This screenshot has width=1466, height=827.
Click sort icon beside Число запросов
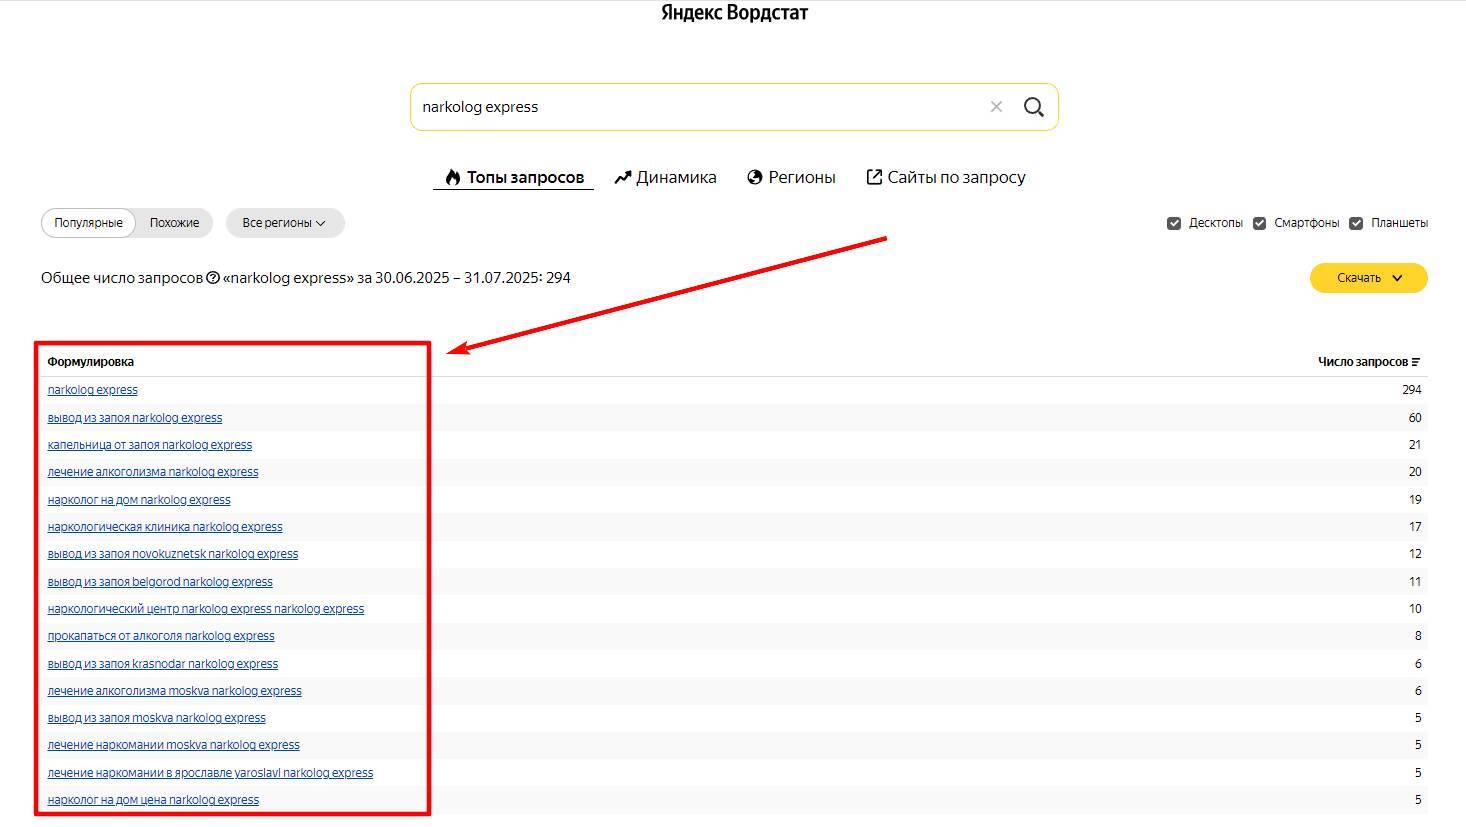click(x=1416, y=362)
